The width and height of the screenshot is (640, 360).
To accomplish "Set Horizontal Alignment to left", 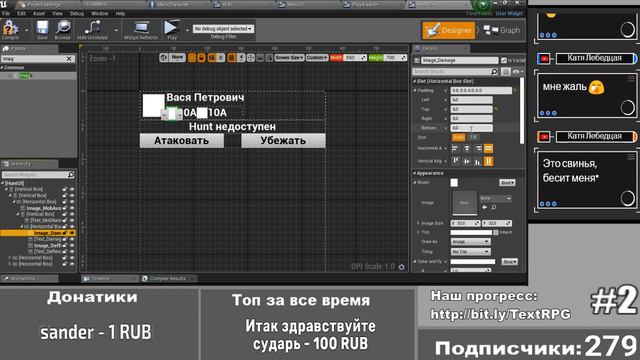I will 456,149.
